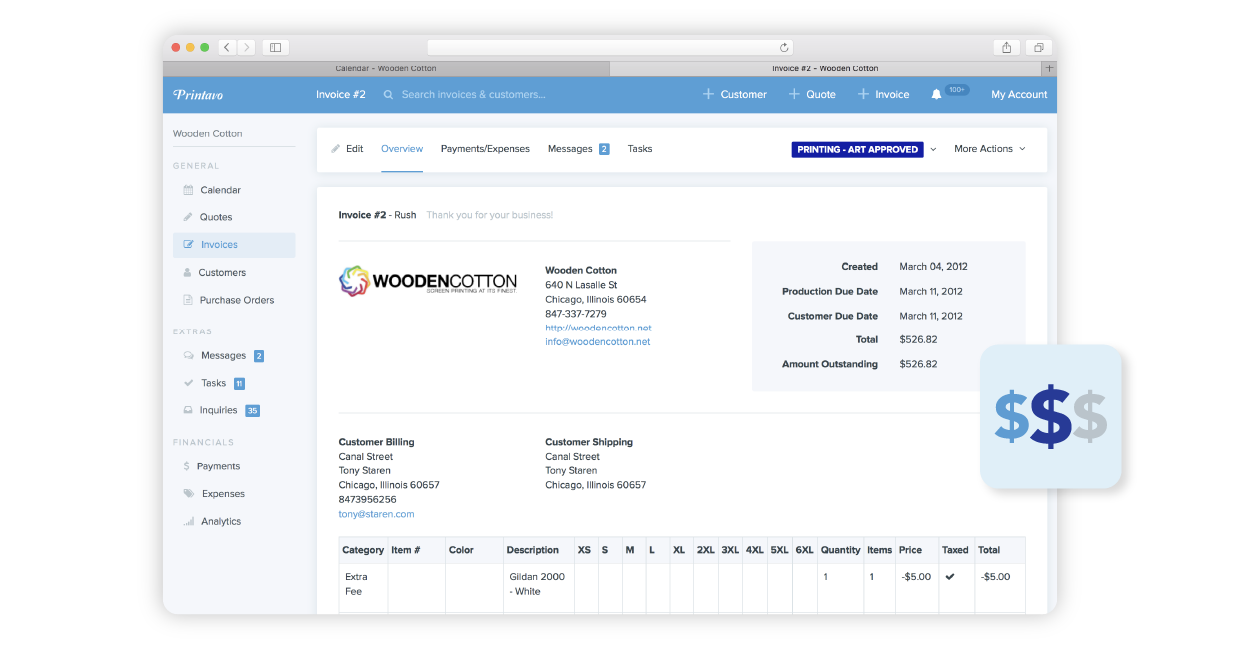Click the sidebar Messages count badge 2
Viewport: 1250px width, 667px height.
(x=259, y=356)
